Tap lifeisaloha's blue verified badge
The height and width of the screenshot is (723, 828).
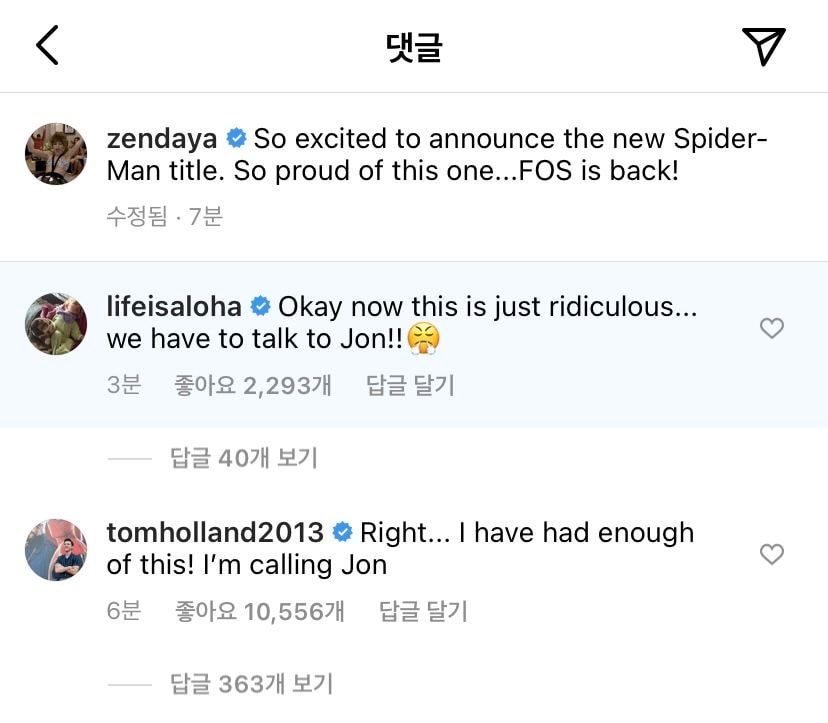pyautogui.click(x=261, y=306)
